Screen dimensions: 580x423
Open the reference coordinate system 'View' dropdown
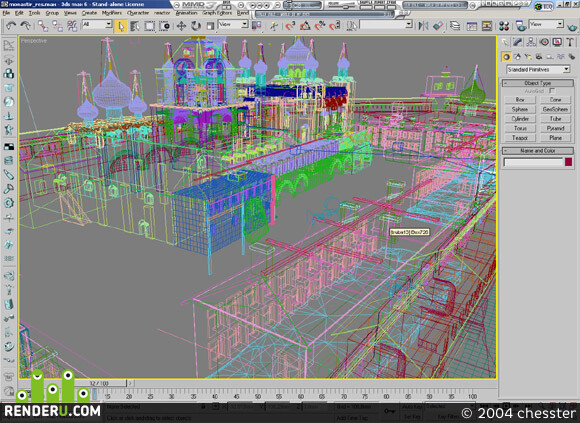tap(233, 24)
